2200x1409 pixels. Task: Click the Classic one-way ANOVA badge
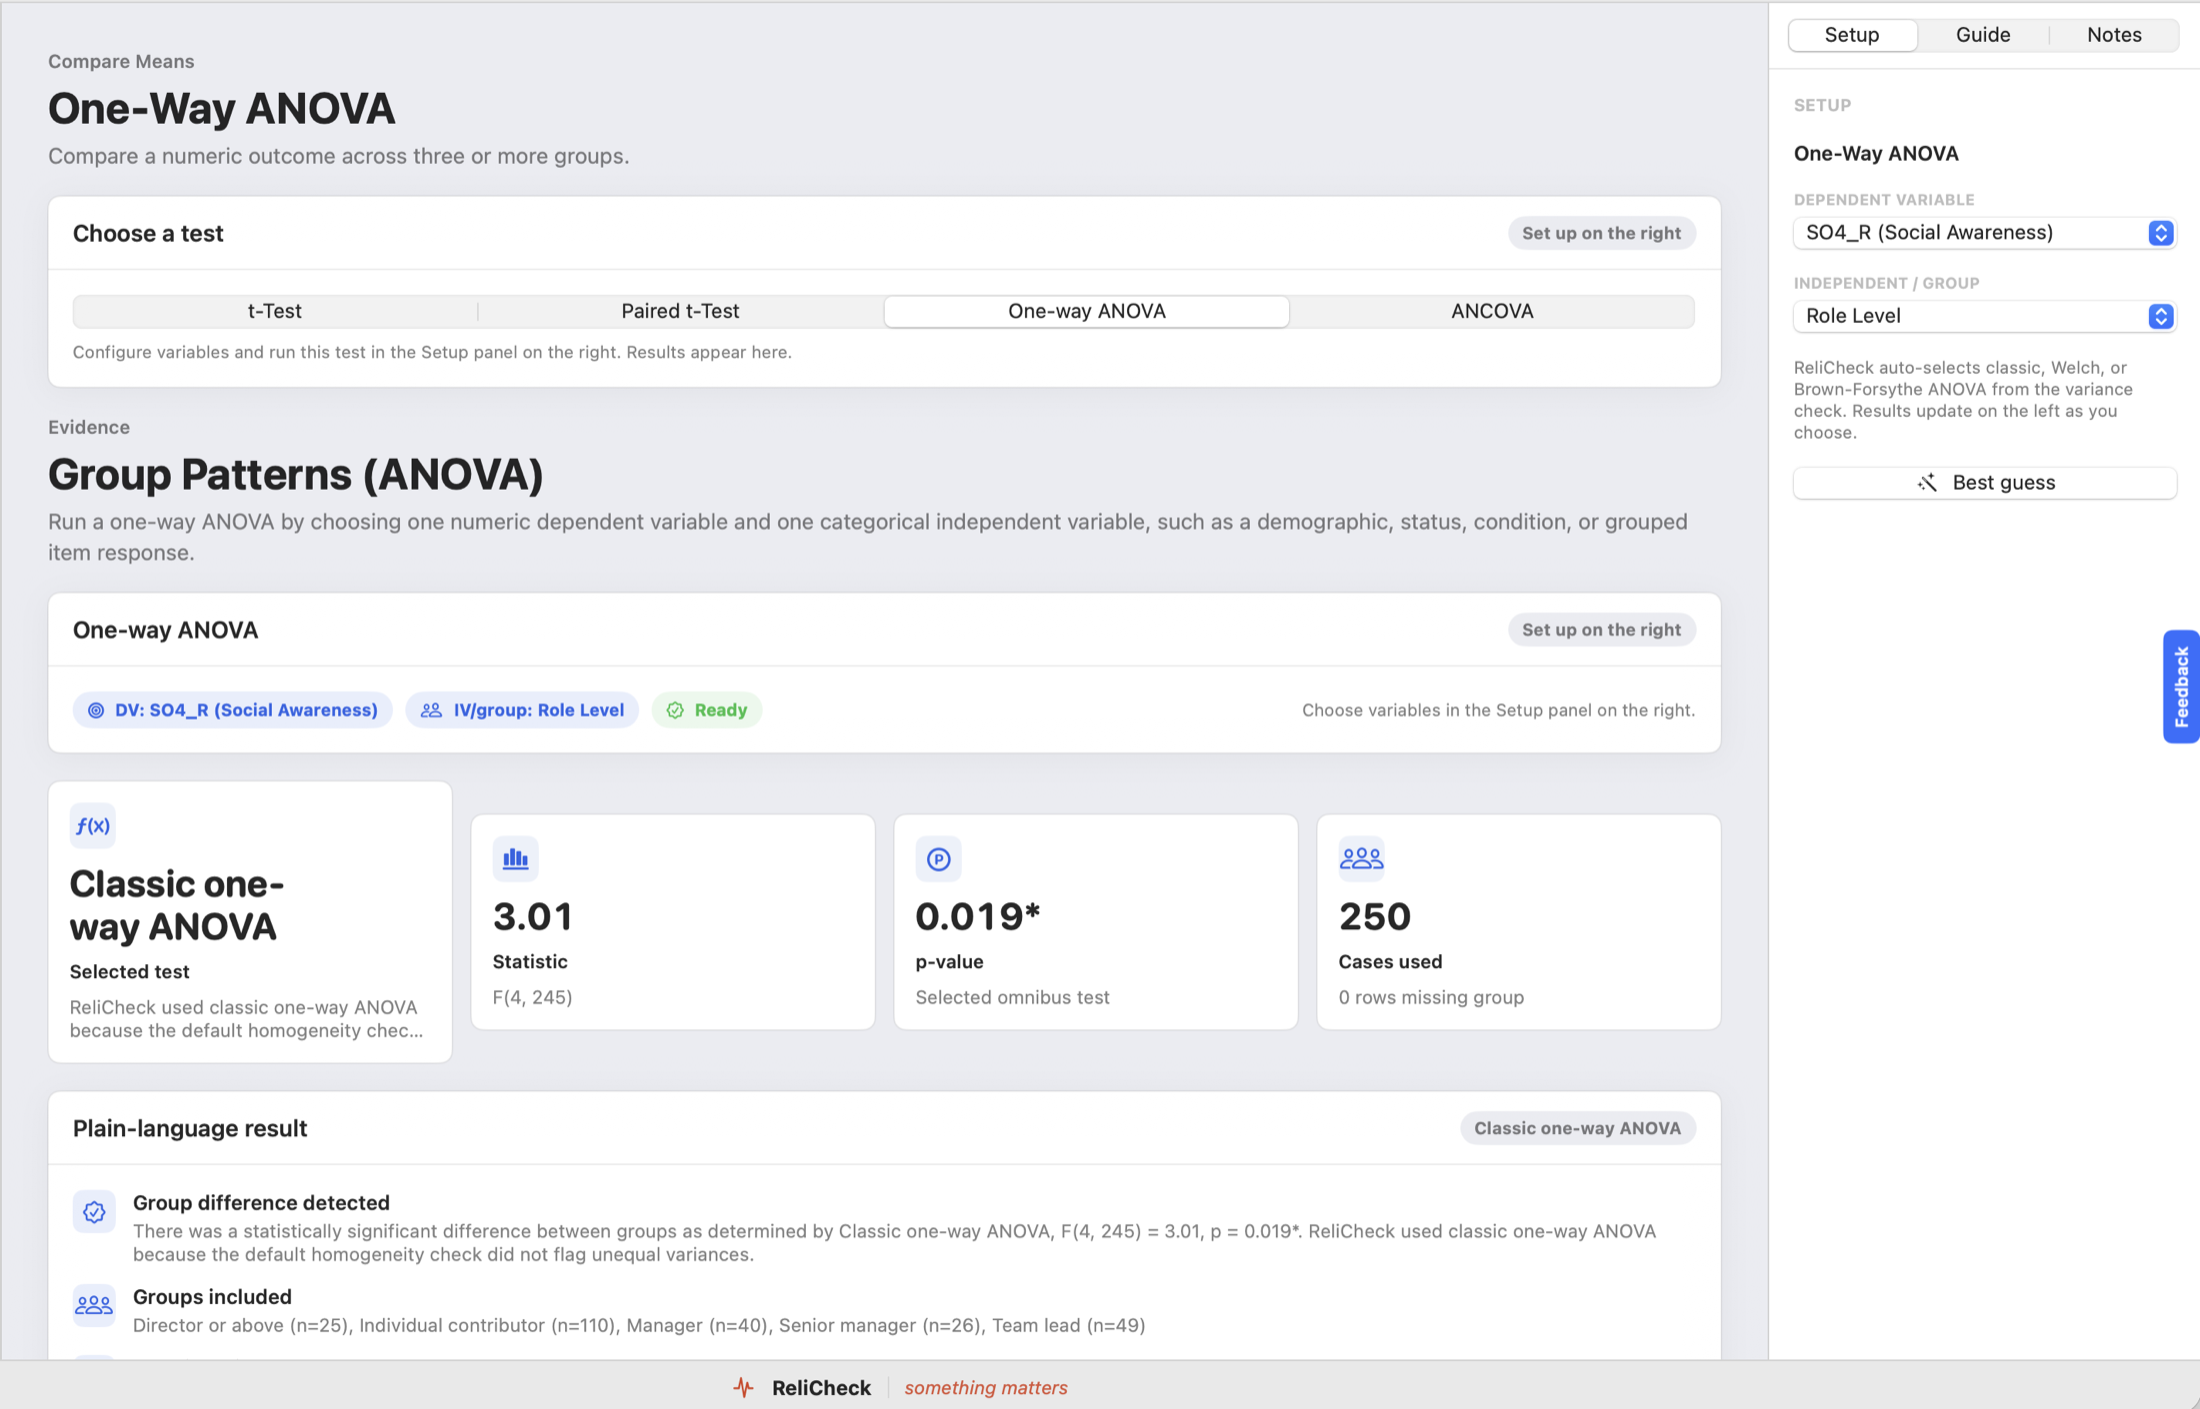click(x=1577, y=1128)
